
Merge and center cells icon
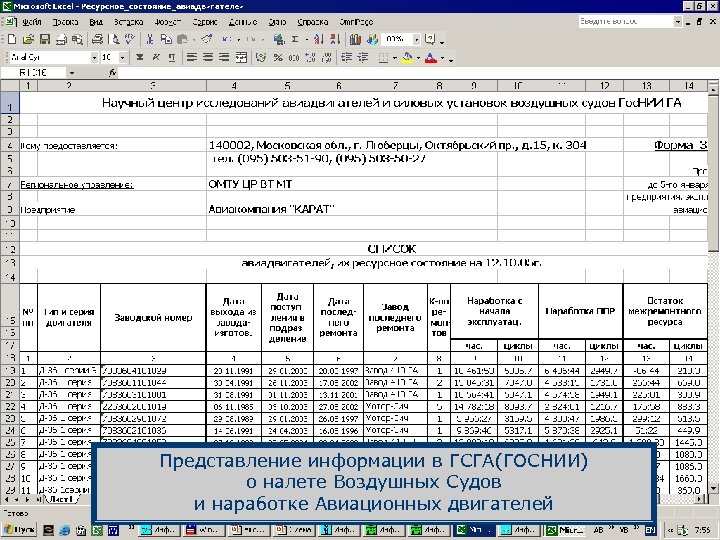tap(241, 57)
